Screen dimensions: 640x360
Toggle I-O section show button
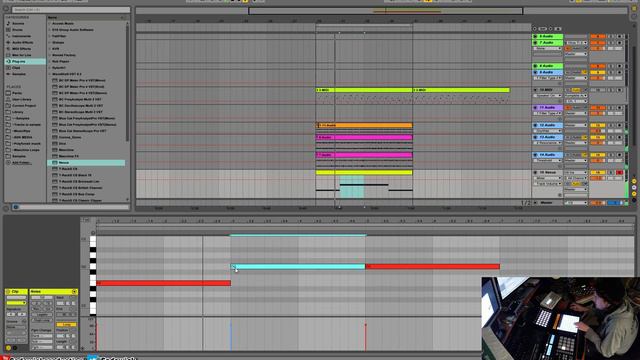[x=634, y=181]
